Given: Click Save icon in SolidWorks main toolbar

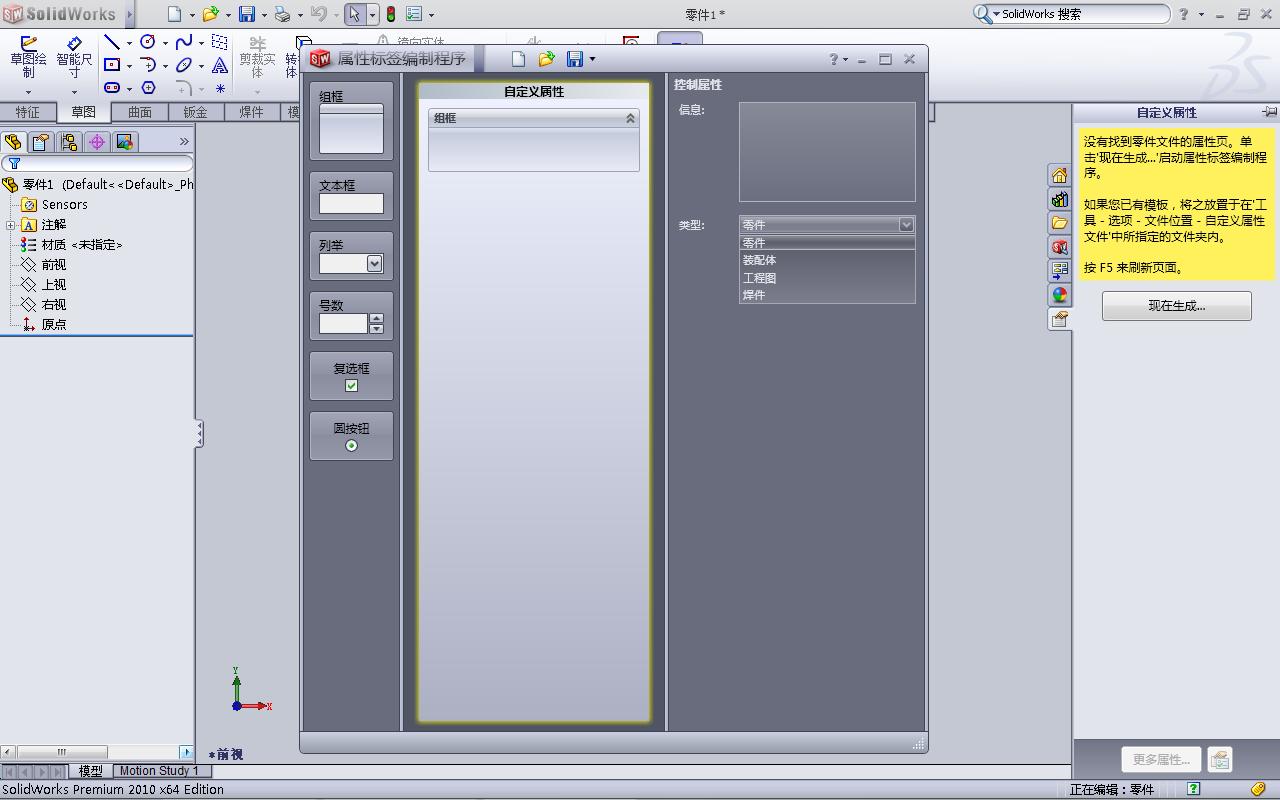Looking at the screenshot, I should 246,14.
